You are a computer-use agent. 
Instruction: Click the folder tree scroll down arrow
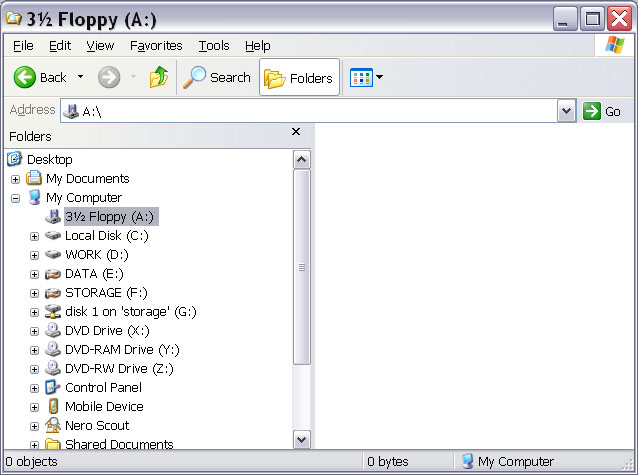click(x=302, y=440)
